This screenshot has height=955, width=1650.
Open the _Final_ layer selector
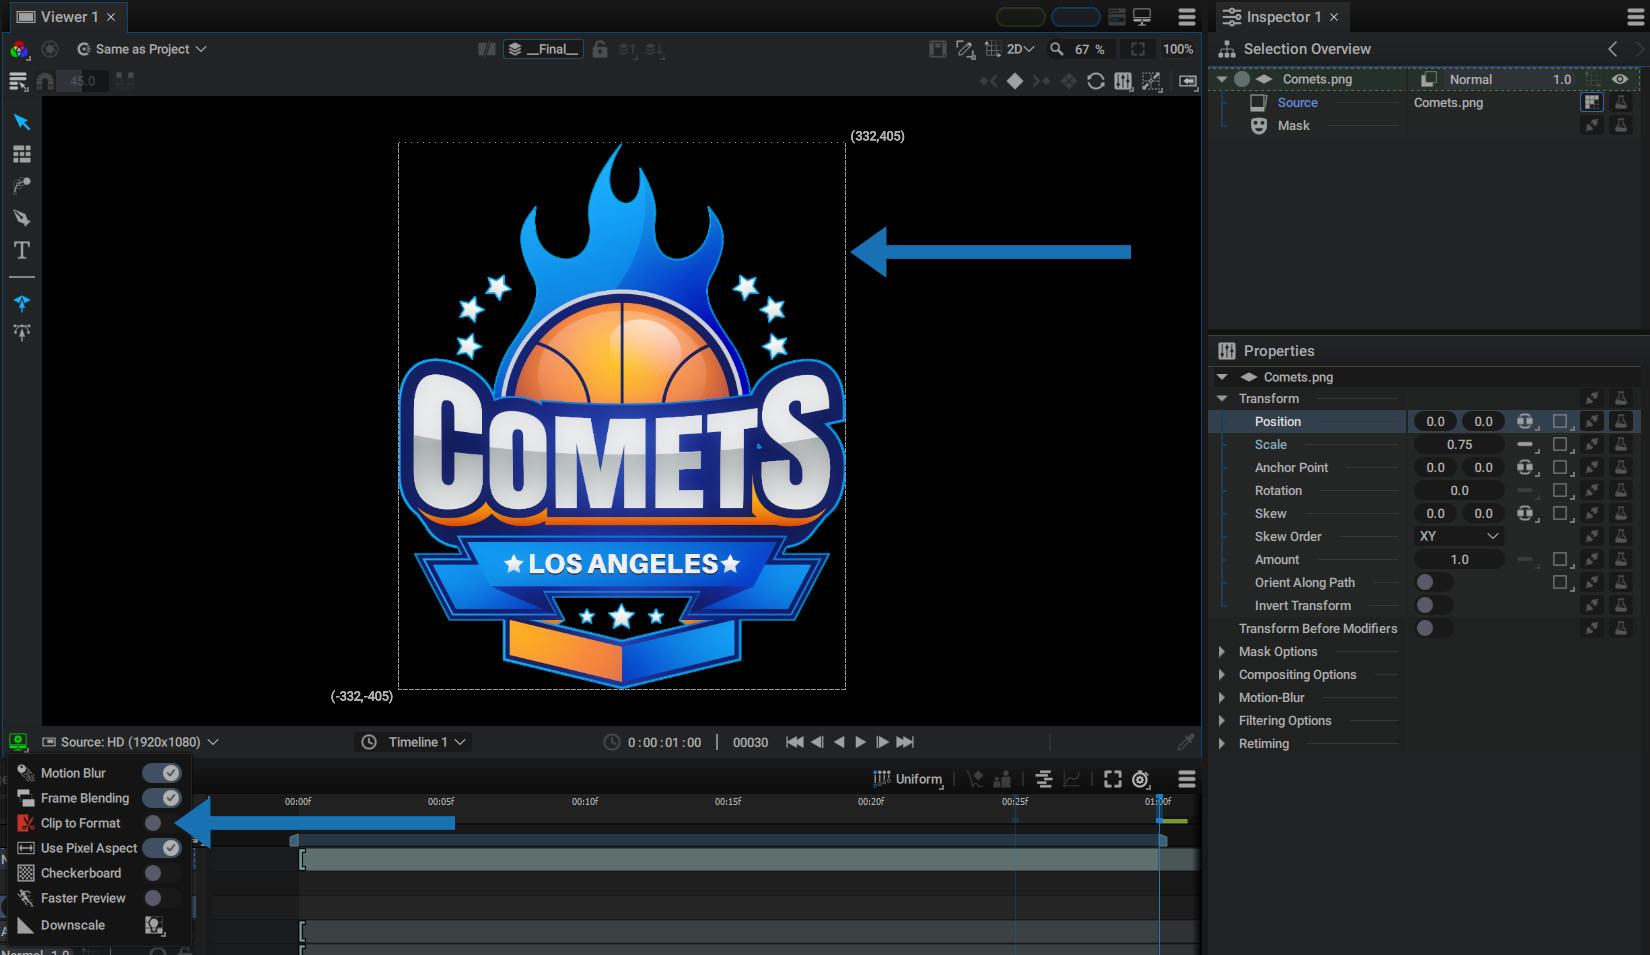tap(543, 49)
